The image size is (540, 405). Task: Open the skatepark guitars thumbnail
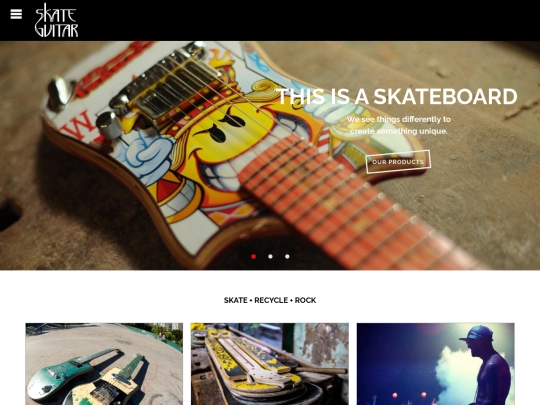[104, 364]
